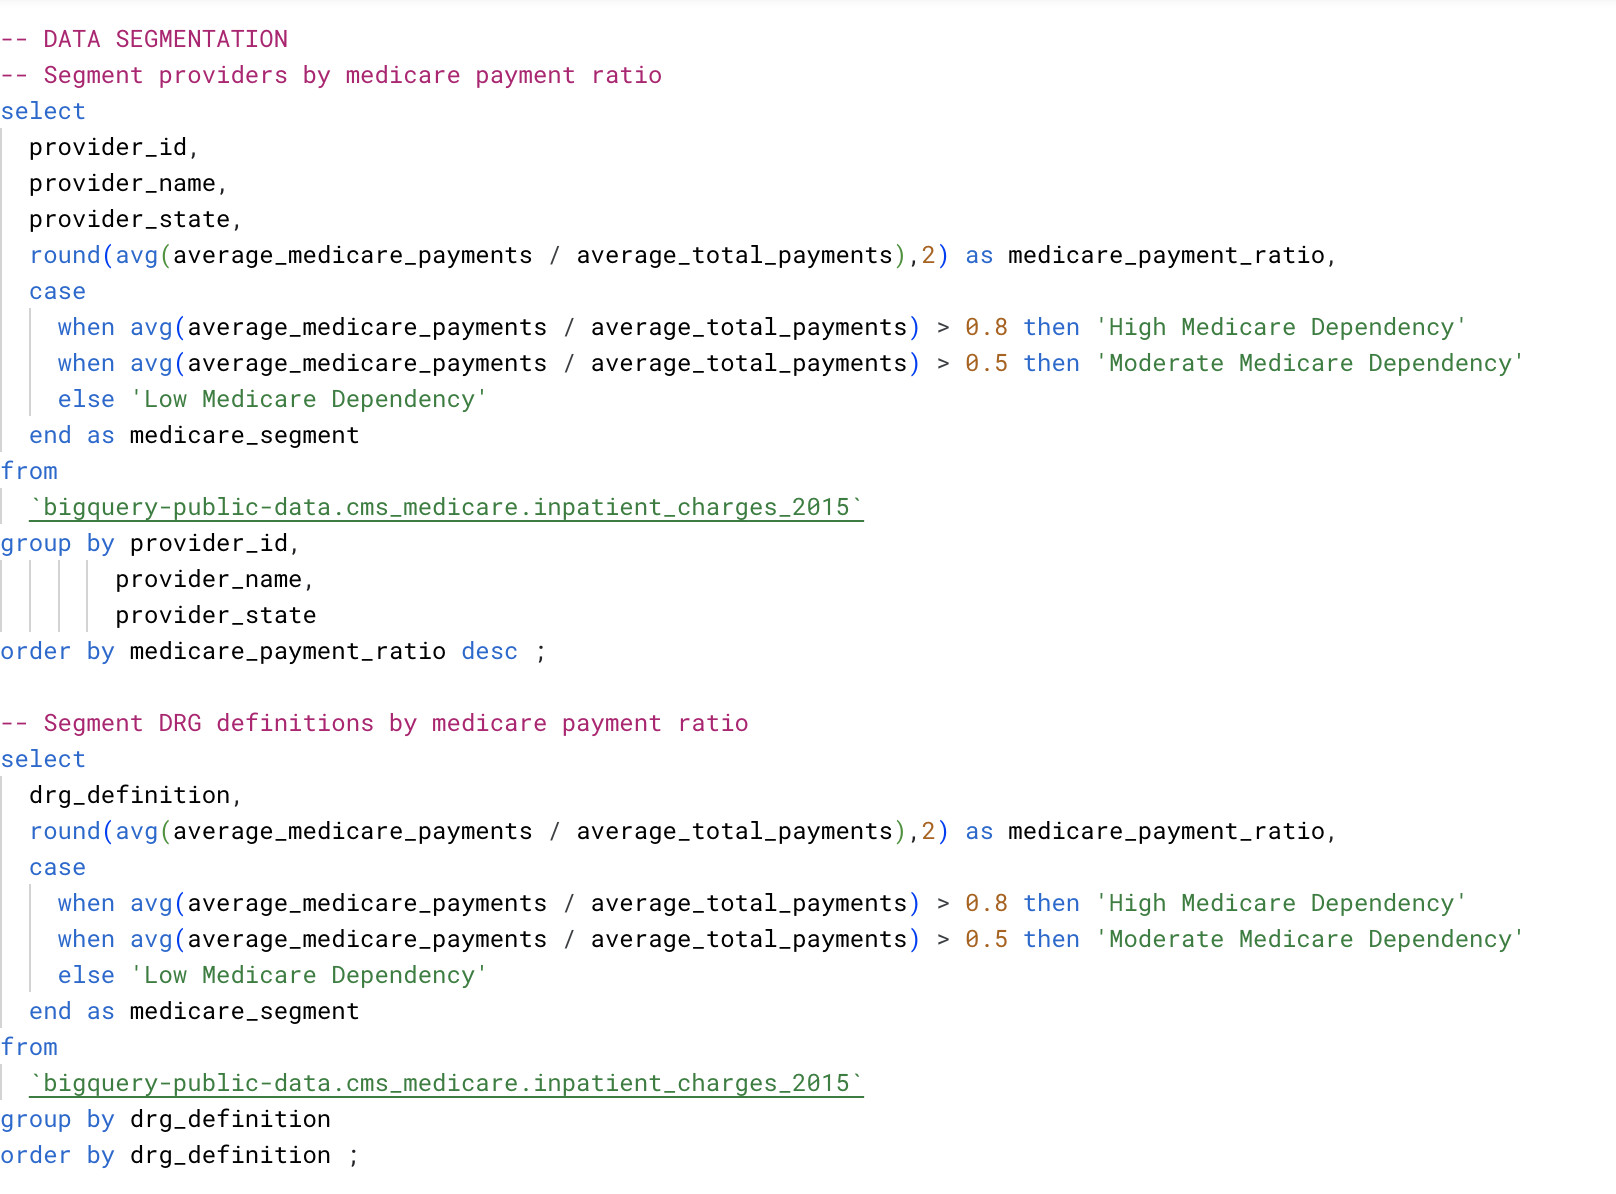Click the desc keyword in the order by
The width and height of the screenshot is (1616, 1194).
click(490, 651)
